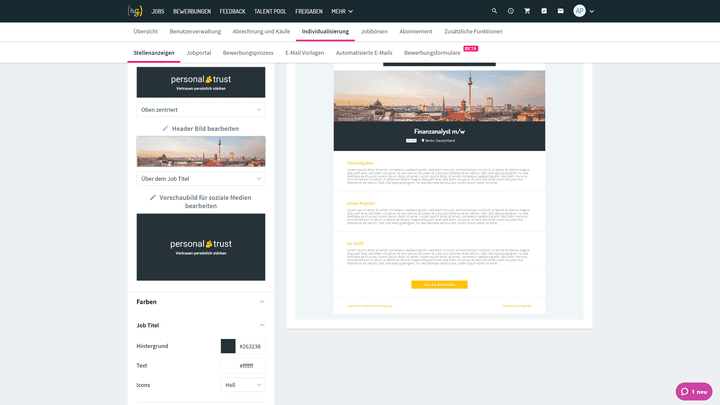
Task: Switch to the Jobbörsen tab
Action: coord(374,32)
